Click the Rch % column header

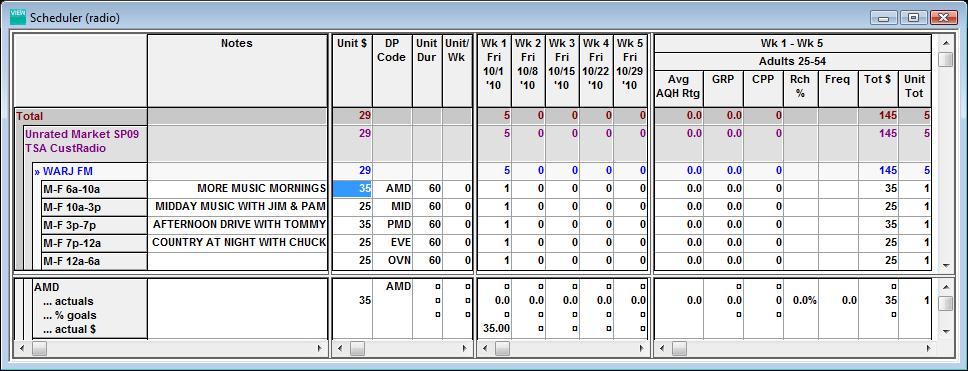coord(801,88)
